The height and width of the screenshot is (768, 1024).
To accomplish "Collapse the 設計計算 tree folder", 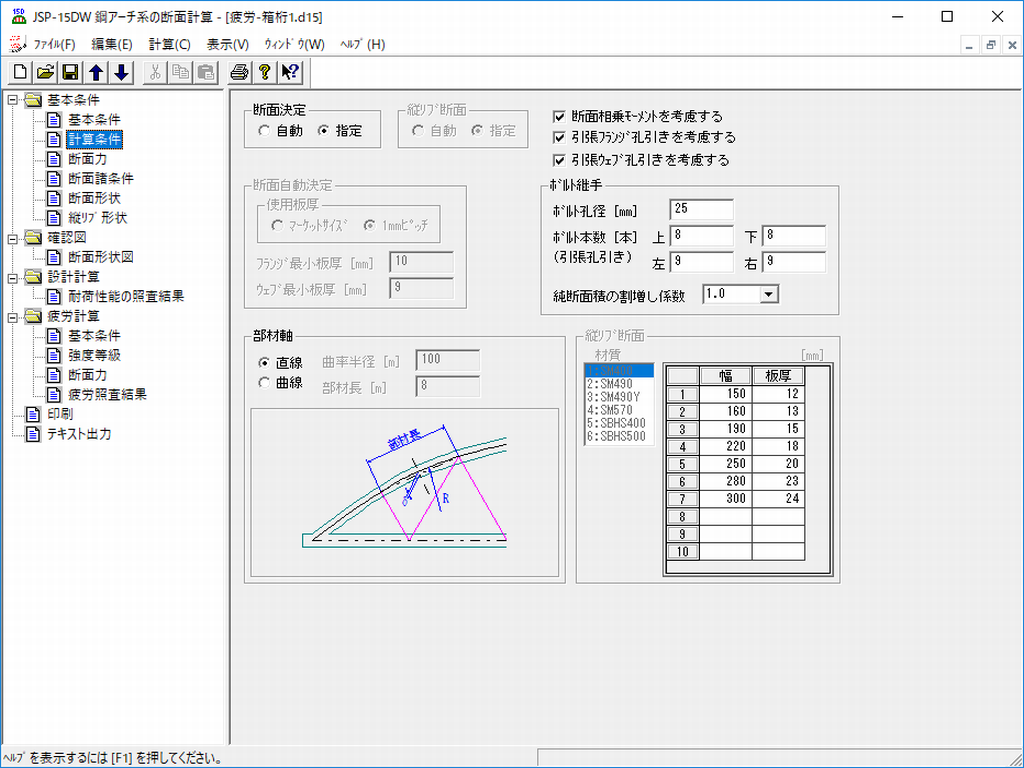I will 12,277.
